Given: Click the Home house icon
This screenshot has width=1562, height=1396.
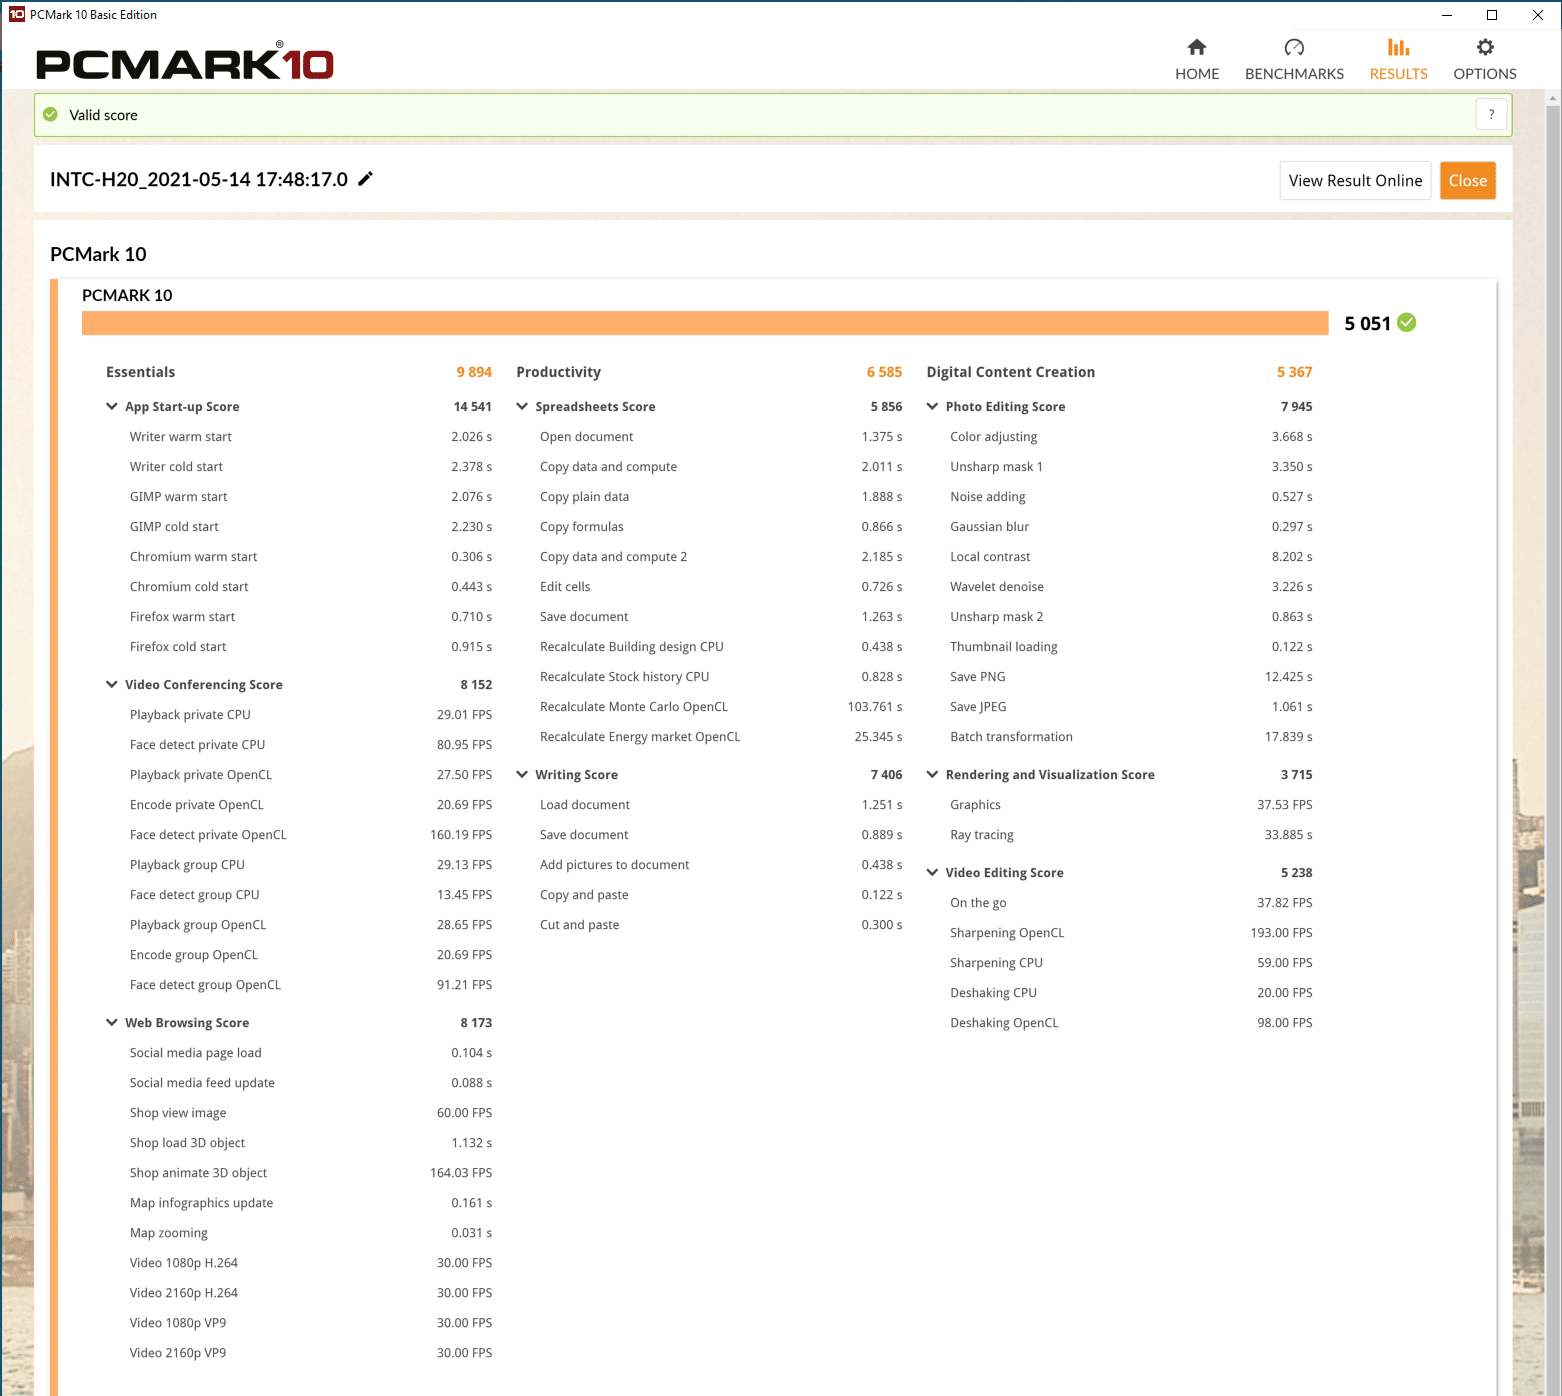Looking at the screenshot, I should click(1197, 47).
